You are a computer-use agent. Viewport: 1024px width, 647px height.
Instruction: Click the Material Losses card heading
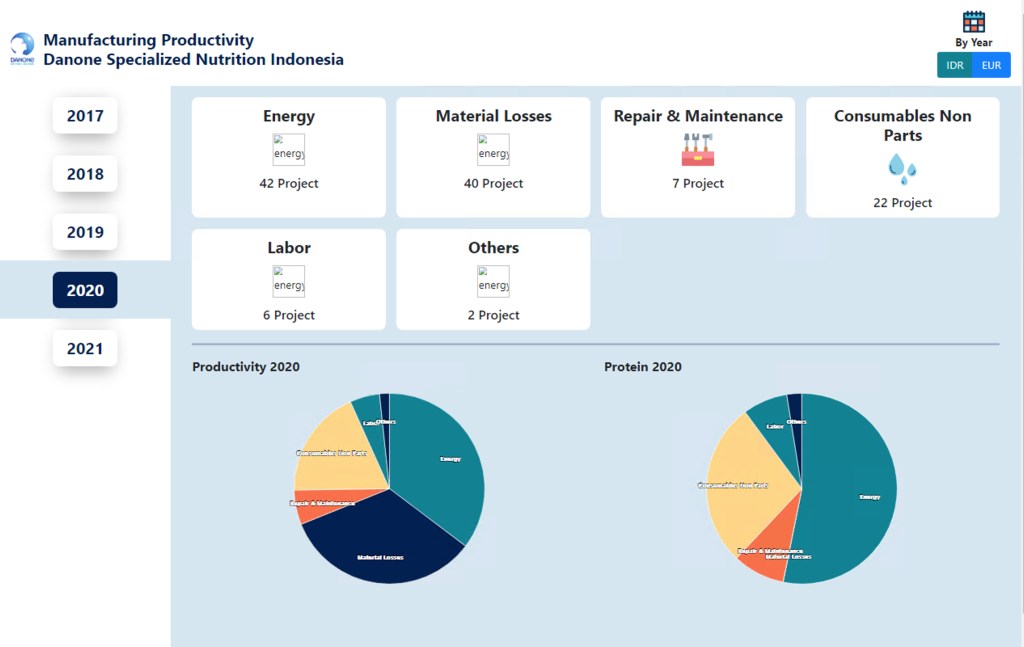(494, 116)
